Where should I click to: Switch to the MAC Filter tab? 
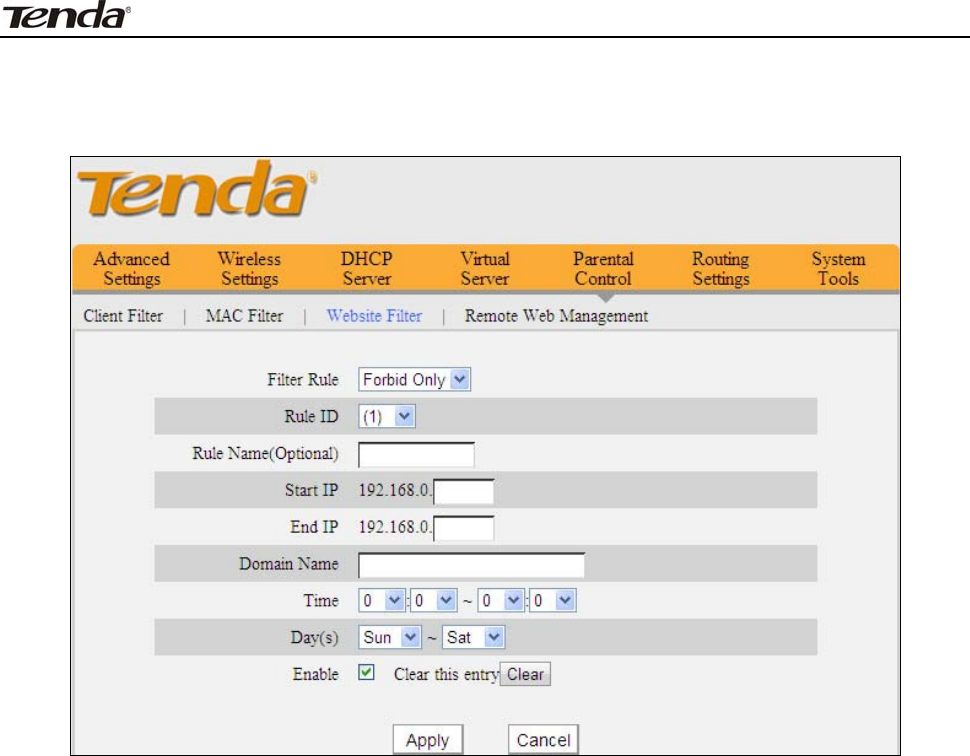pos(244,316)
